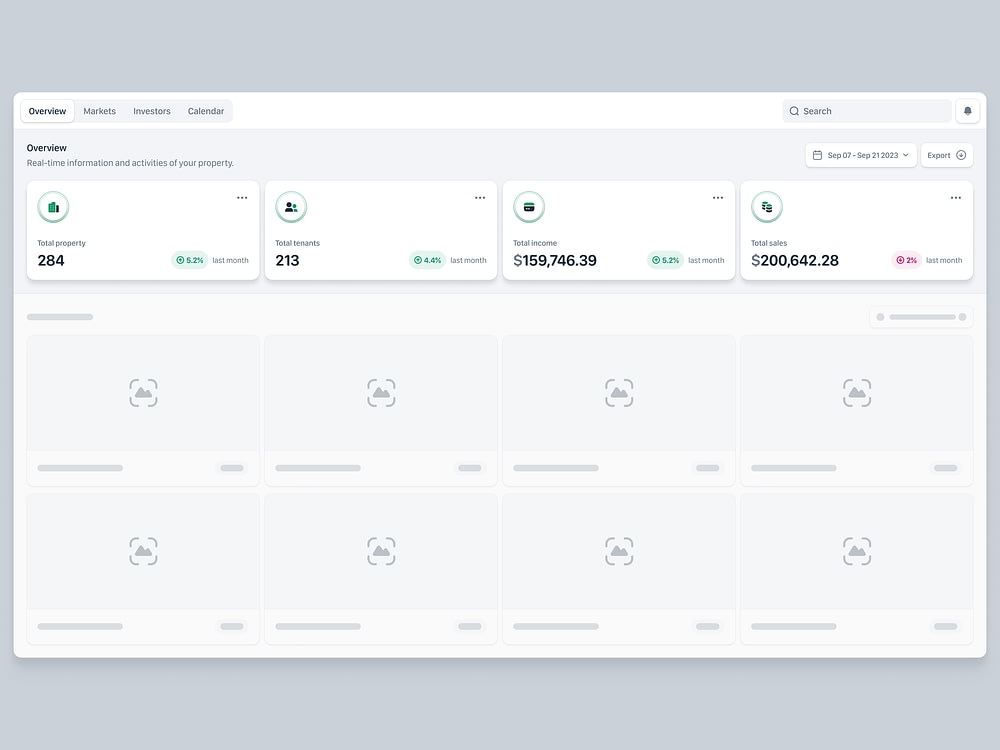1000x750 pixels.
Task: Click the Total property label
Action: click(x=61, y=243)
